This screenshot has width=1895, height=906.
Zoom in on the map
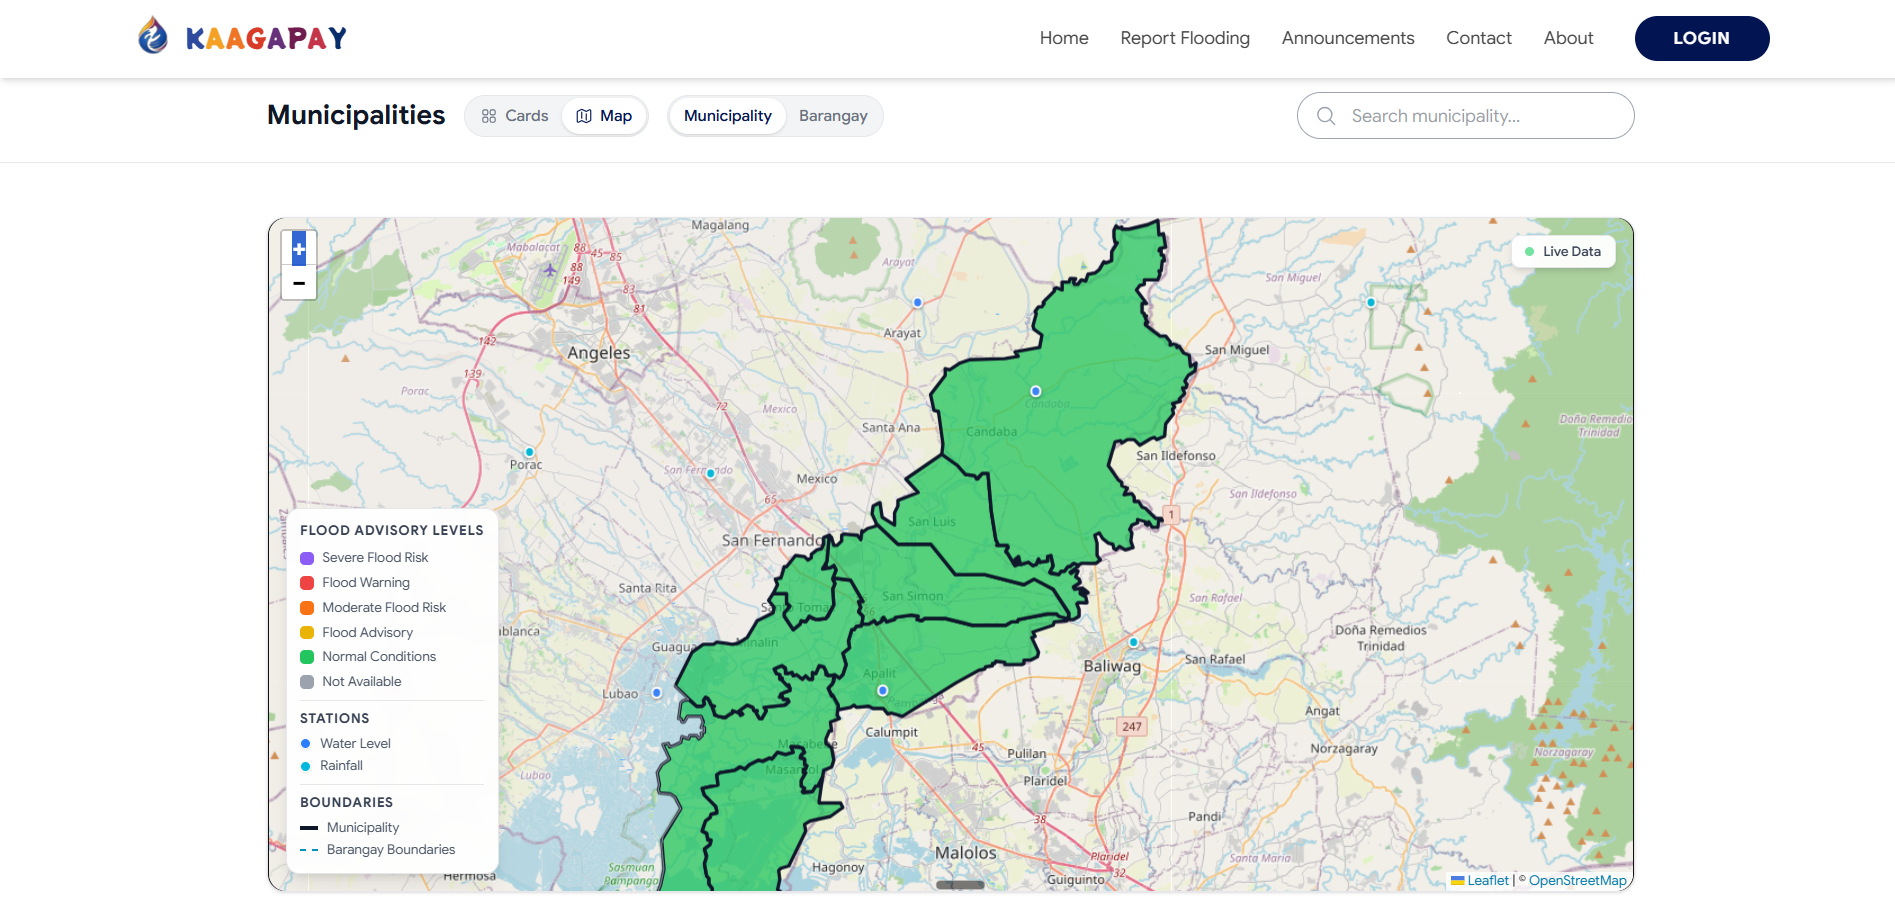point(299,249)
